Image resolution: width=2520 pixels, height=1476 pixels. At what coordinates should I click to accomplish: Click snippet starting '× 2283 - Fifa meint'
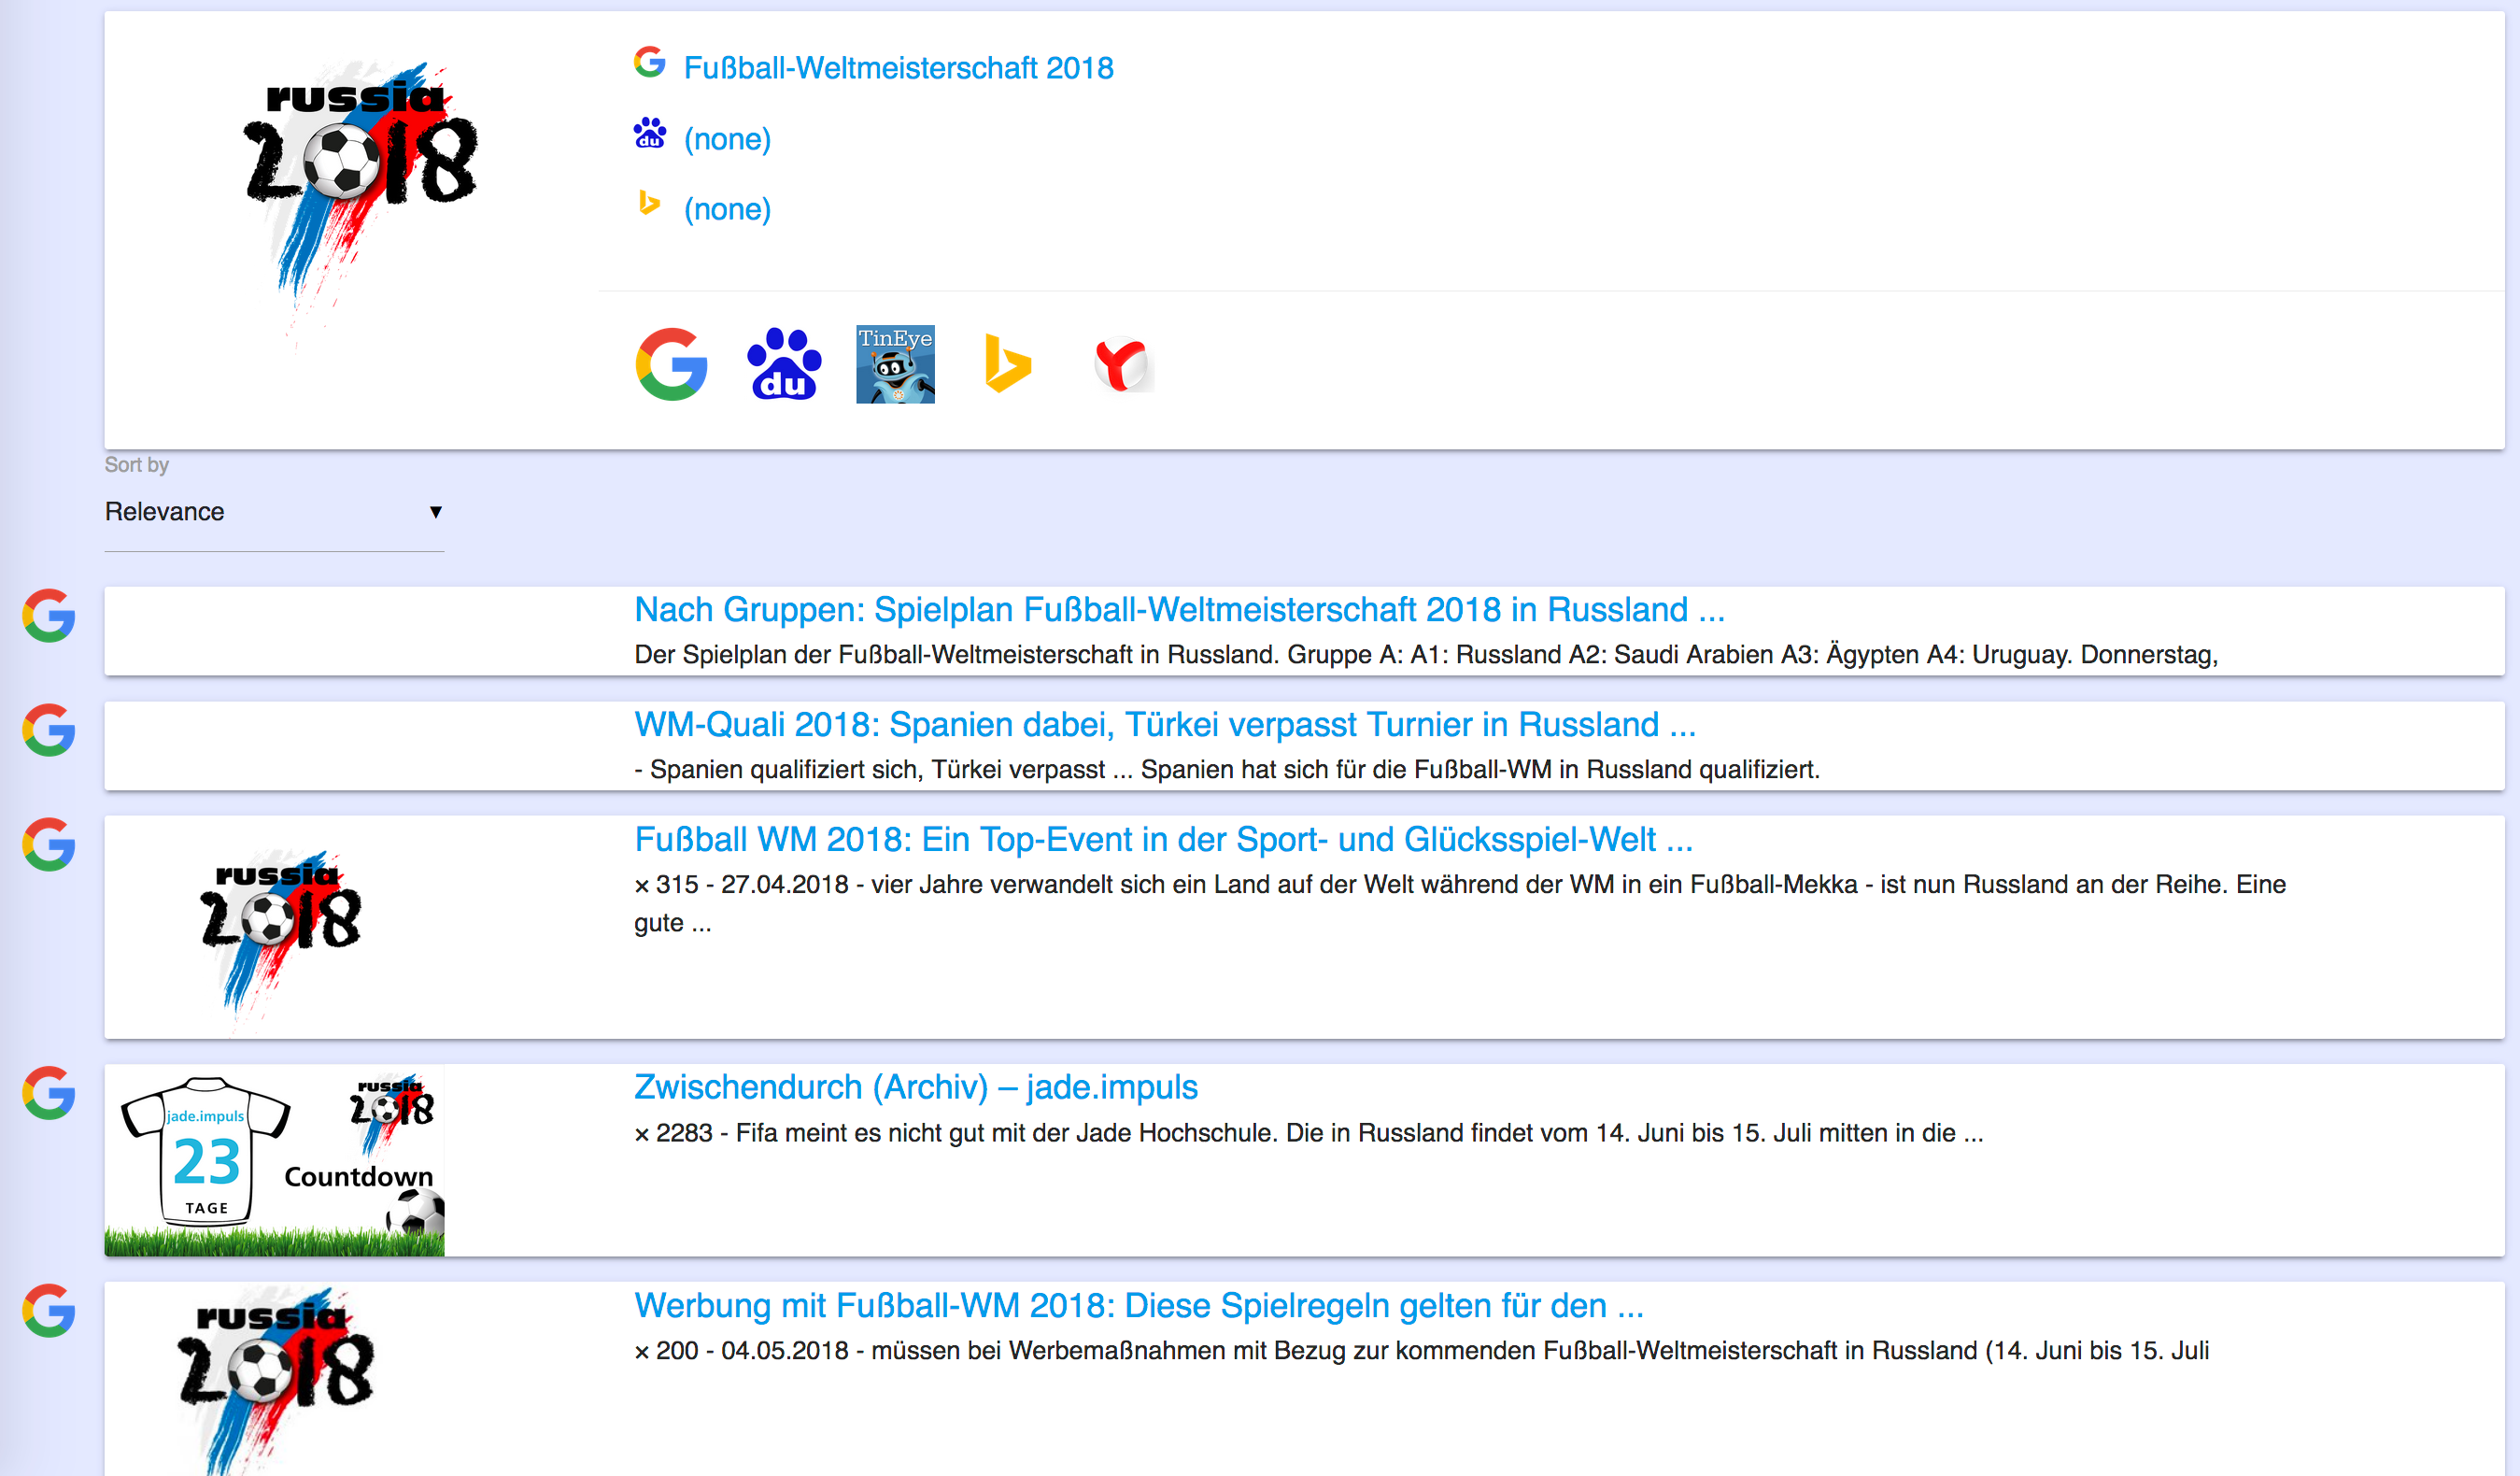click(x=1309, y=1133)
